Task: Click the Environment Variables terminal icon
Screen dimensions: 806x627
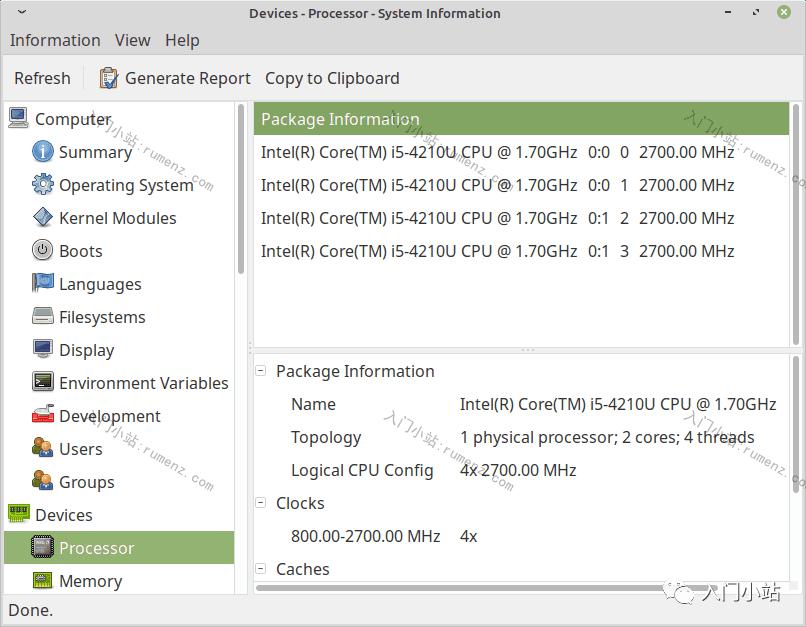Action: click(x=43, y=382)
